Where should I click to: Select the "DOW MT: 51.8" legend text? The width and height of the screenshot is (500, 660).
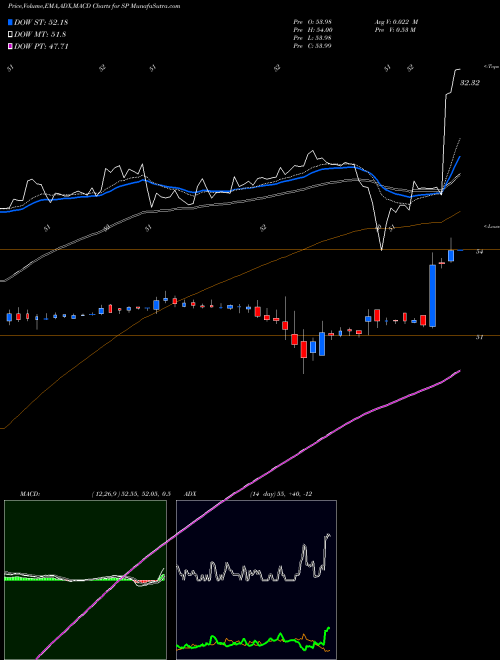coord(40,35)
